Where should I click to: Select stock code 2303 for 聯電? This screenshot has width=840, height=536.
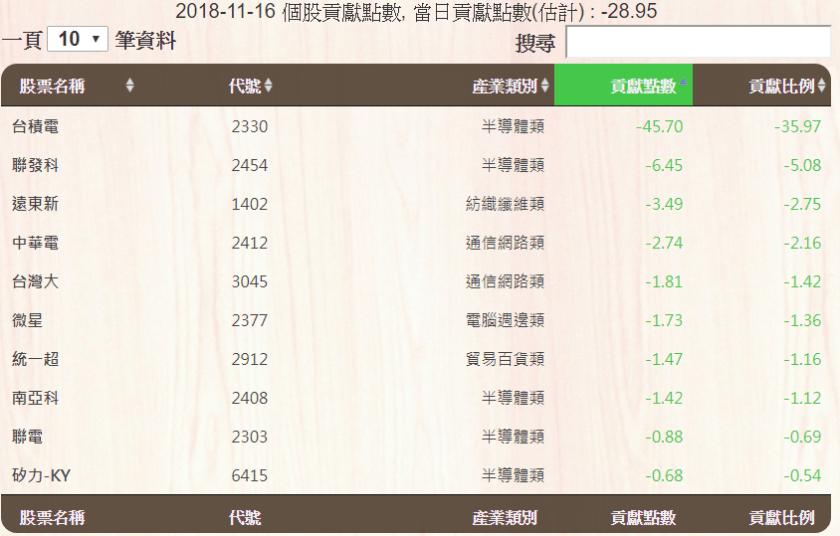tap(249, 437)
